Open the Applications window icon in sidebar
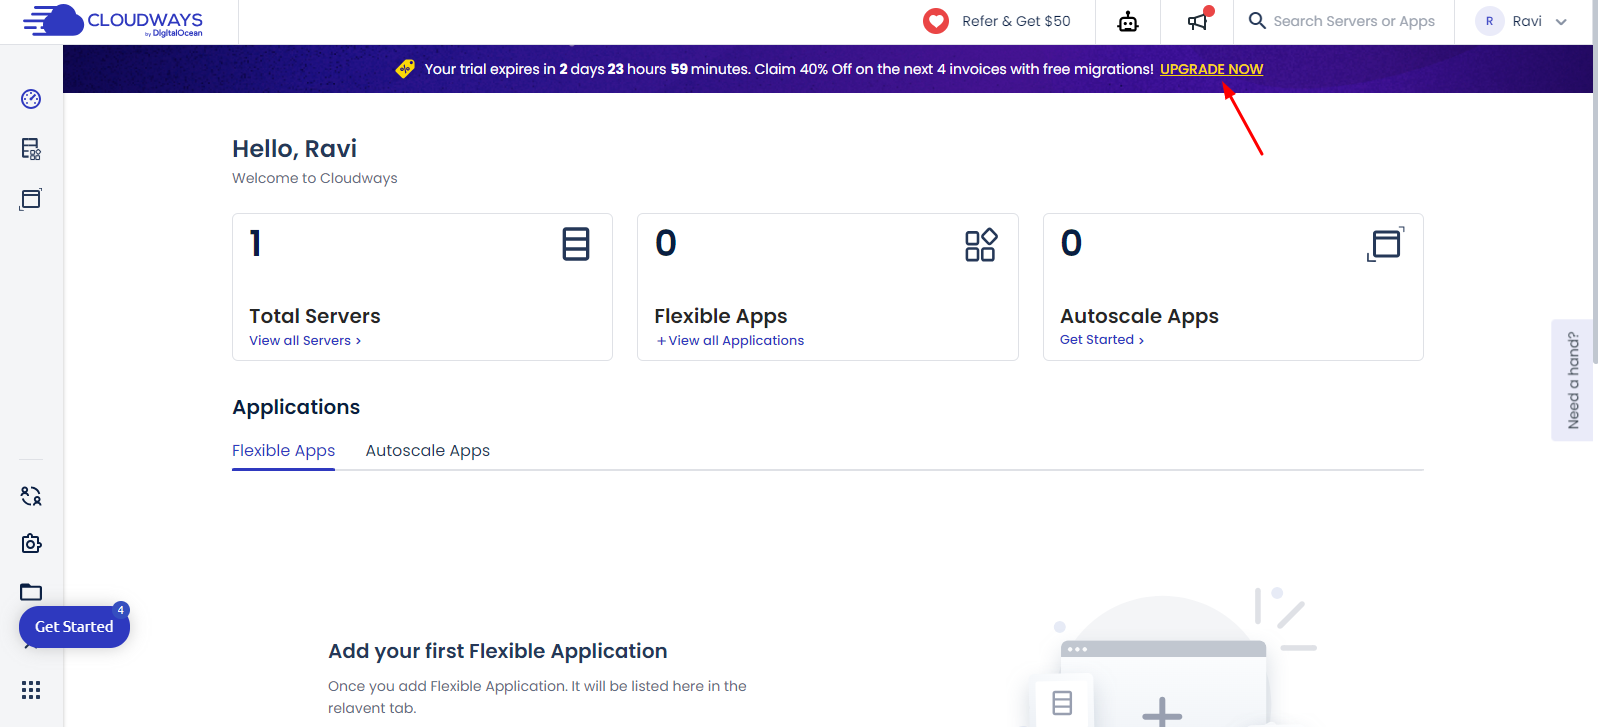The height and width of the screenshot is (727, 1598). coord(31,199)
